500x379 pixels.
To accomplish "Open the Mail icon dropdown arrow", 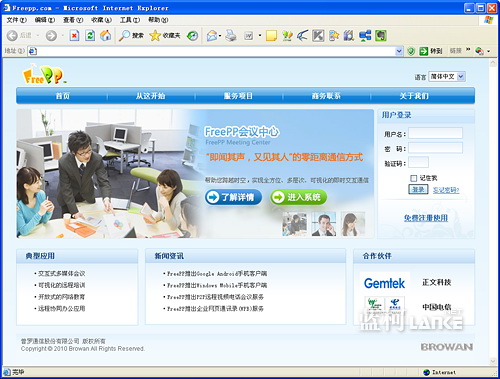I will point(220,36).
